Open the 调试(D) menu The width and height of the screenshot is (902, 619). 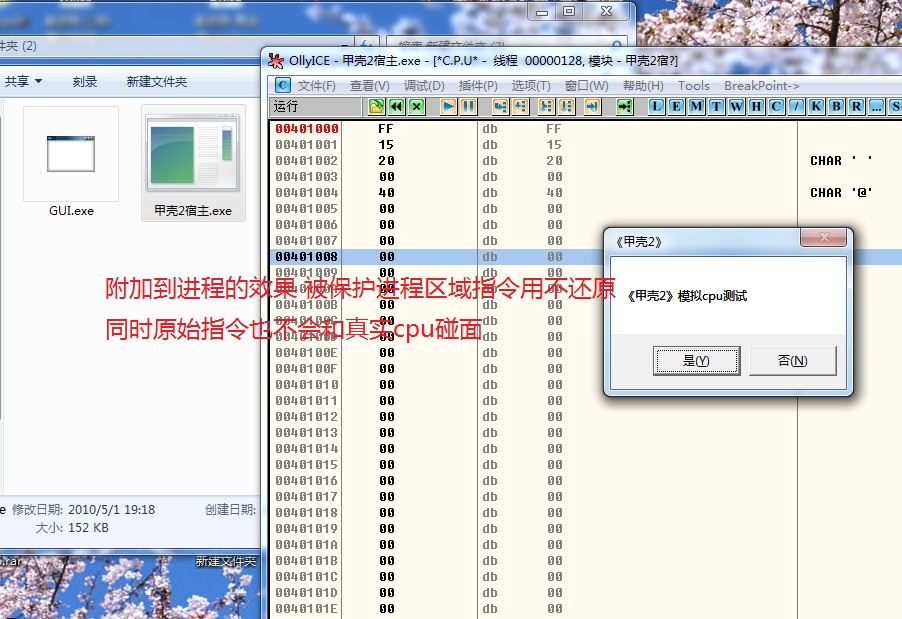point(424,86)
